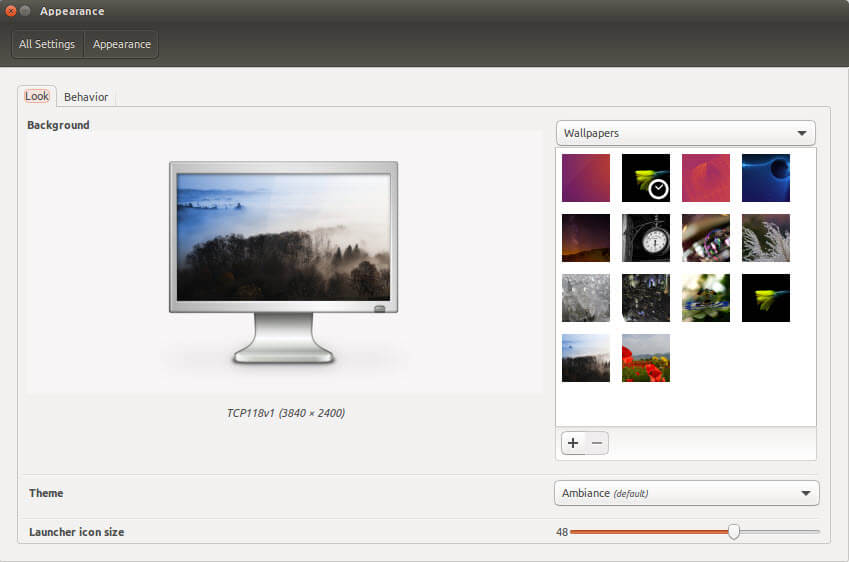
Task: Switch to the Behavior tab
Action: tap(86, 97)
